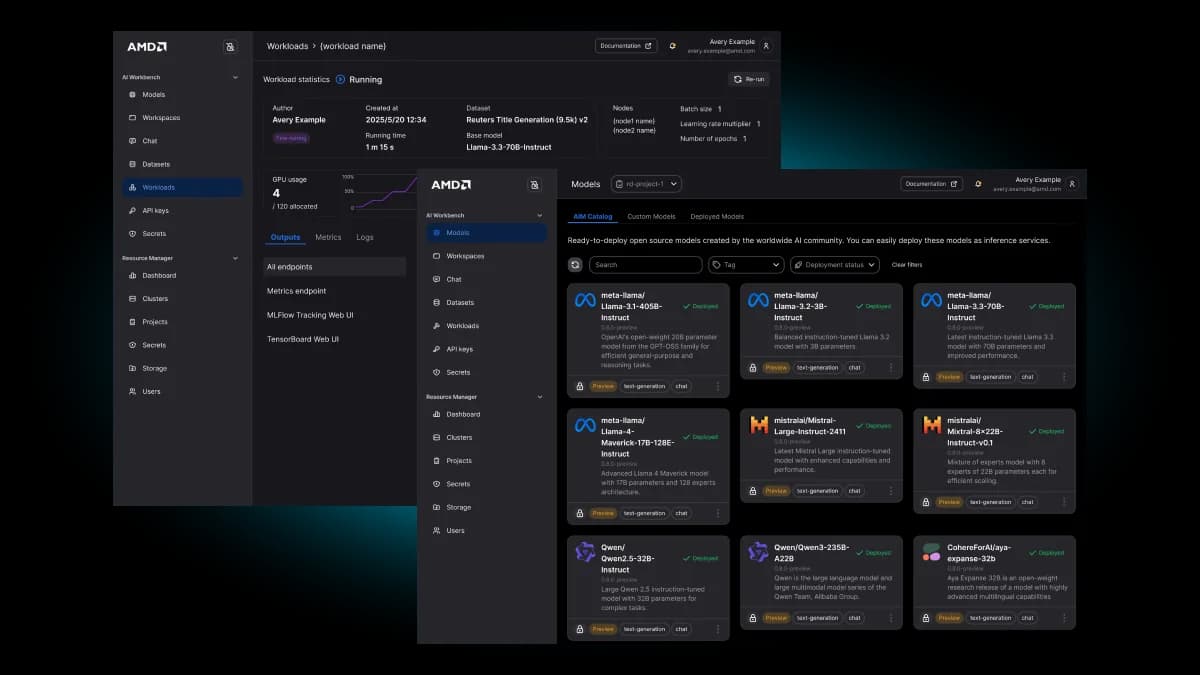Collapse the Resource Manager section in the front window
Image resolution: width=1200 pixels, height=675 pixels.
click(540, 397)
